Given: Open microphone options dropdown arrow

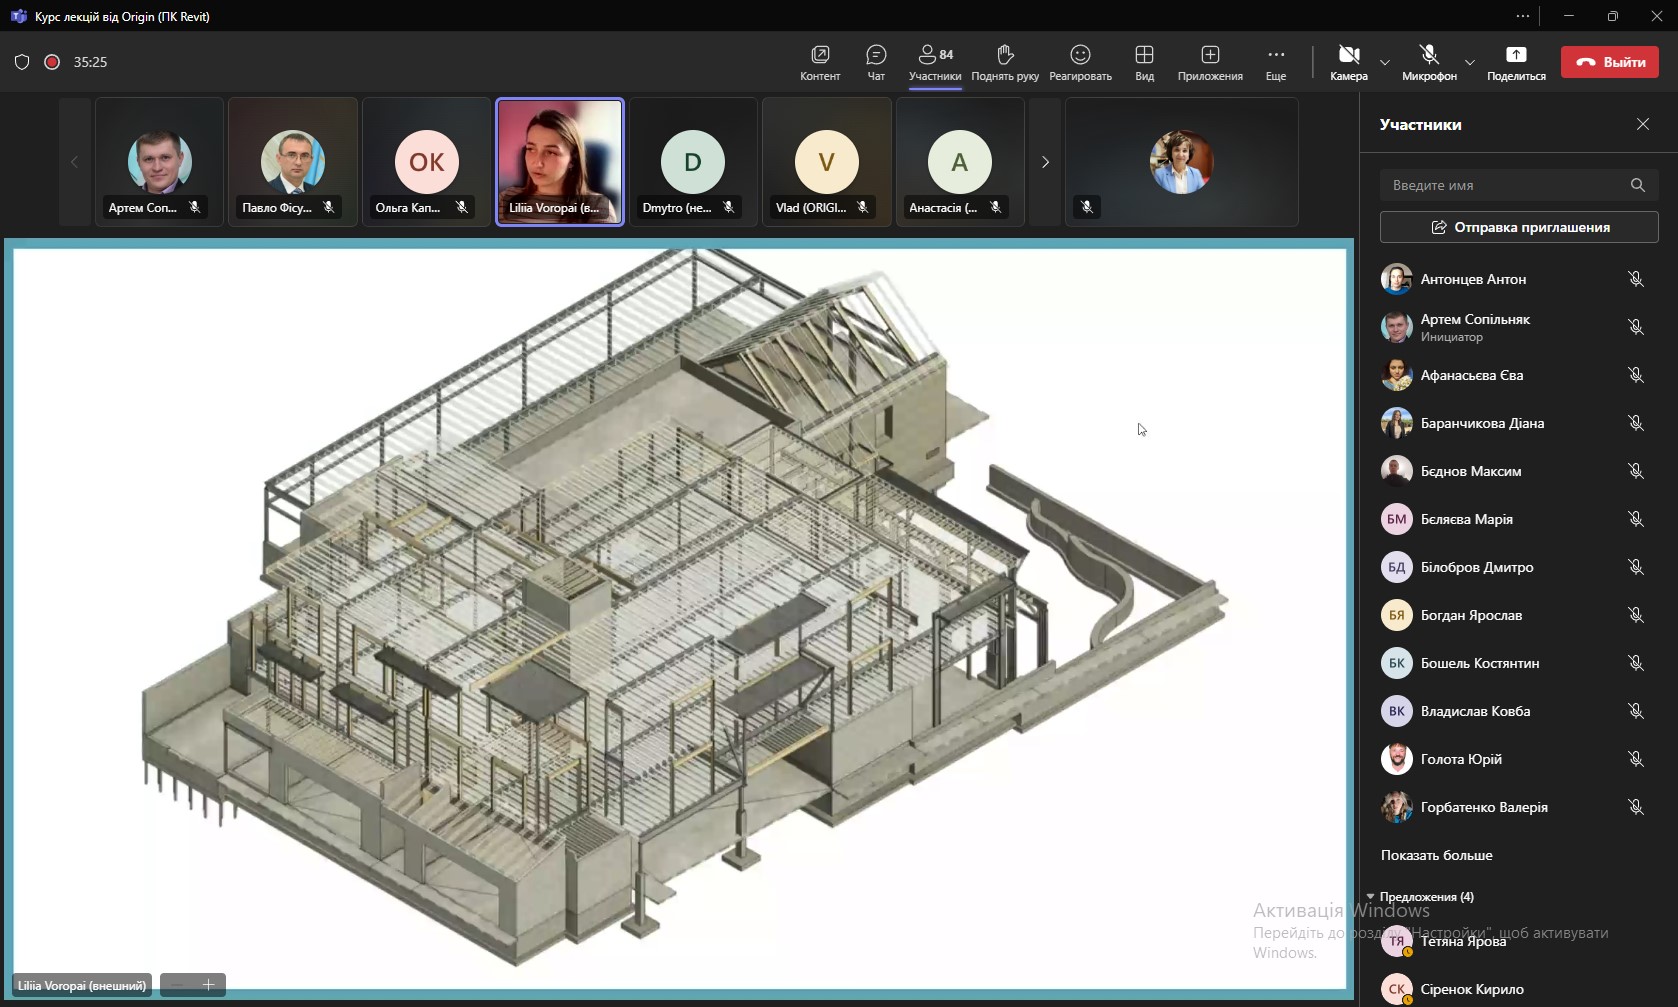Looking at the screenshot, I should coord(1470,62).
